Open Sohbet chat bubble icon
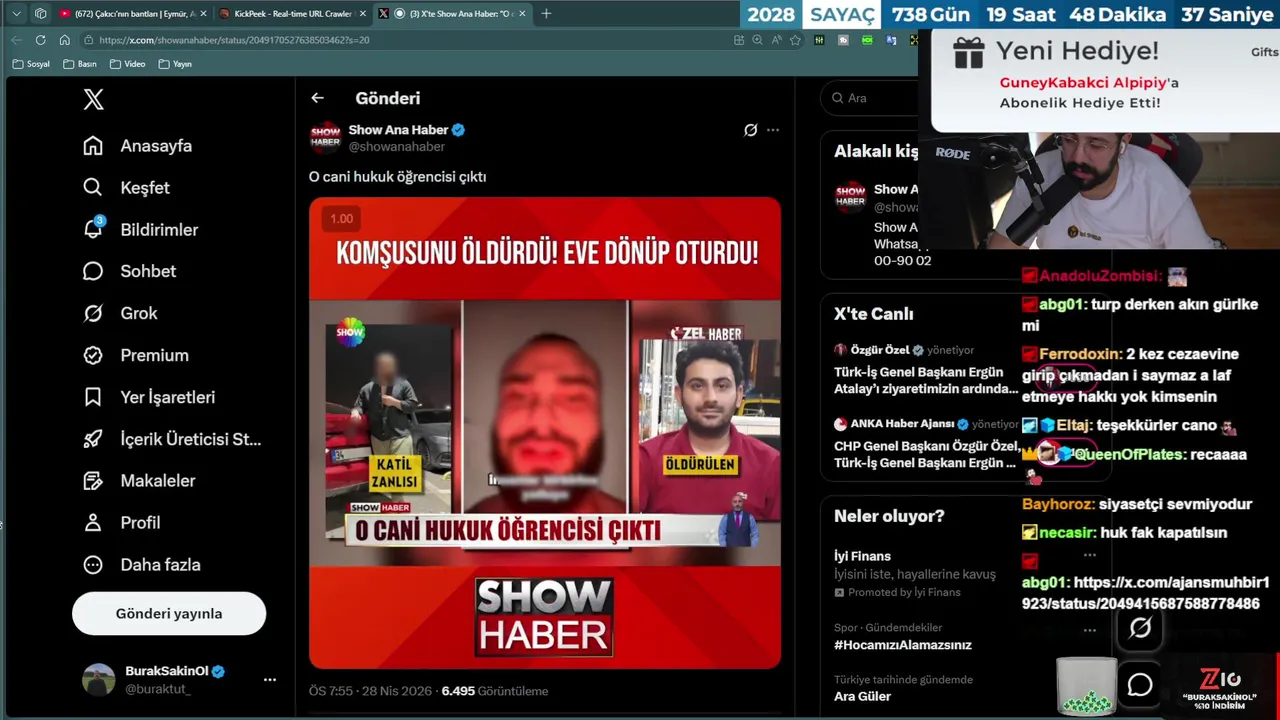The height and width of the screenshot is (720, 1280). 93,271
